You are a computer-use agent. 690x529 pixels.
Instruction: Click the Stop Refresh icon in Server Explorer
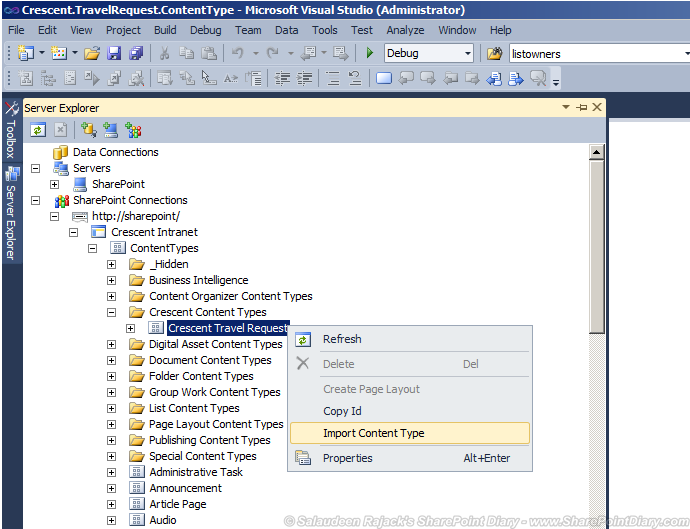[60, 130]
